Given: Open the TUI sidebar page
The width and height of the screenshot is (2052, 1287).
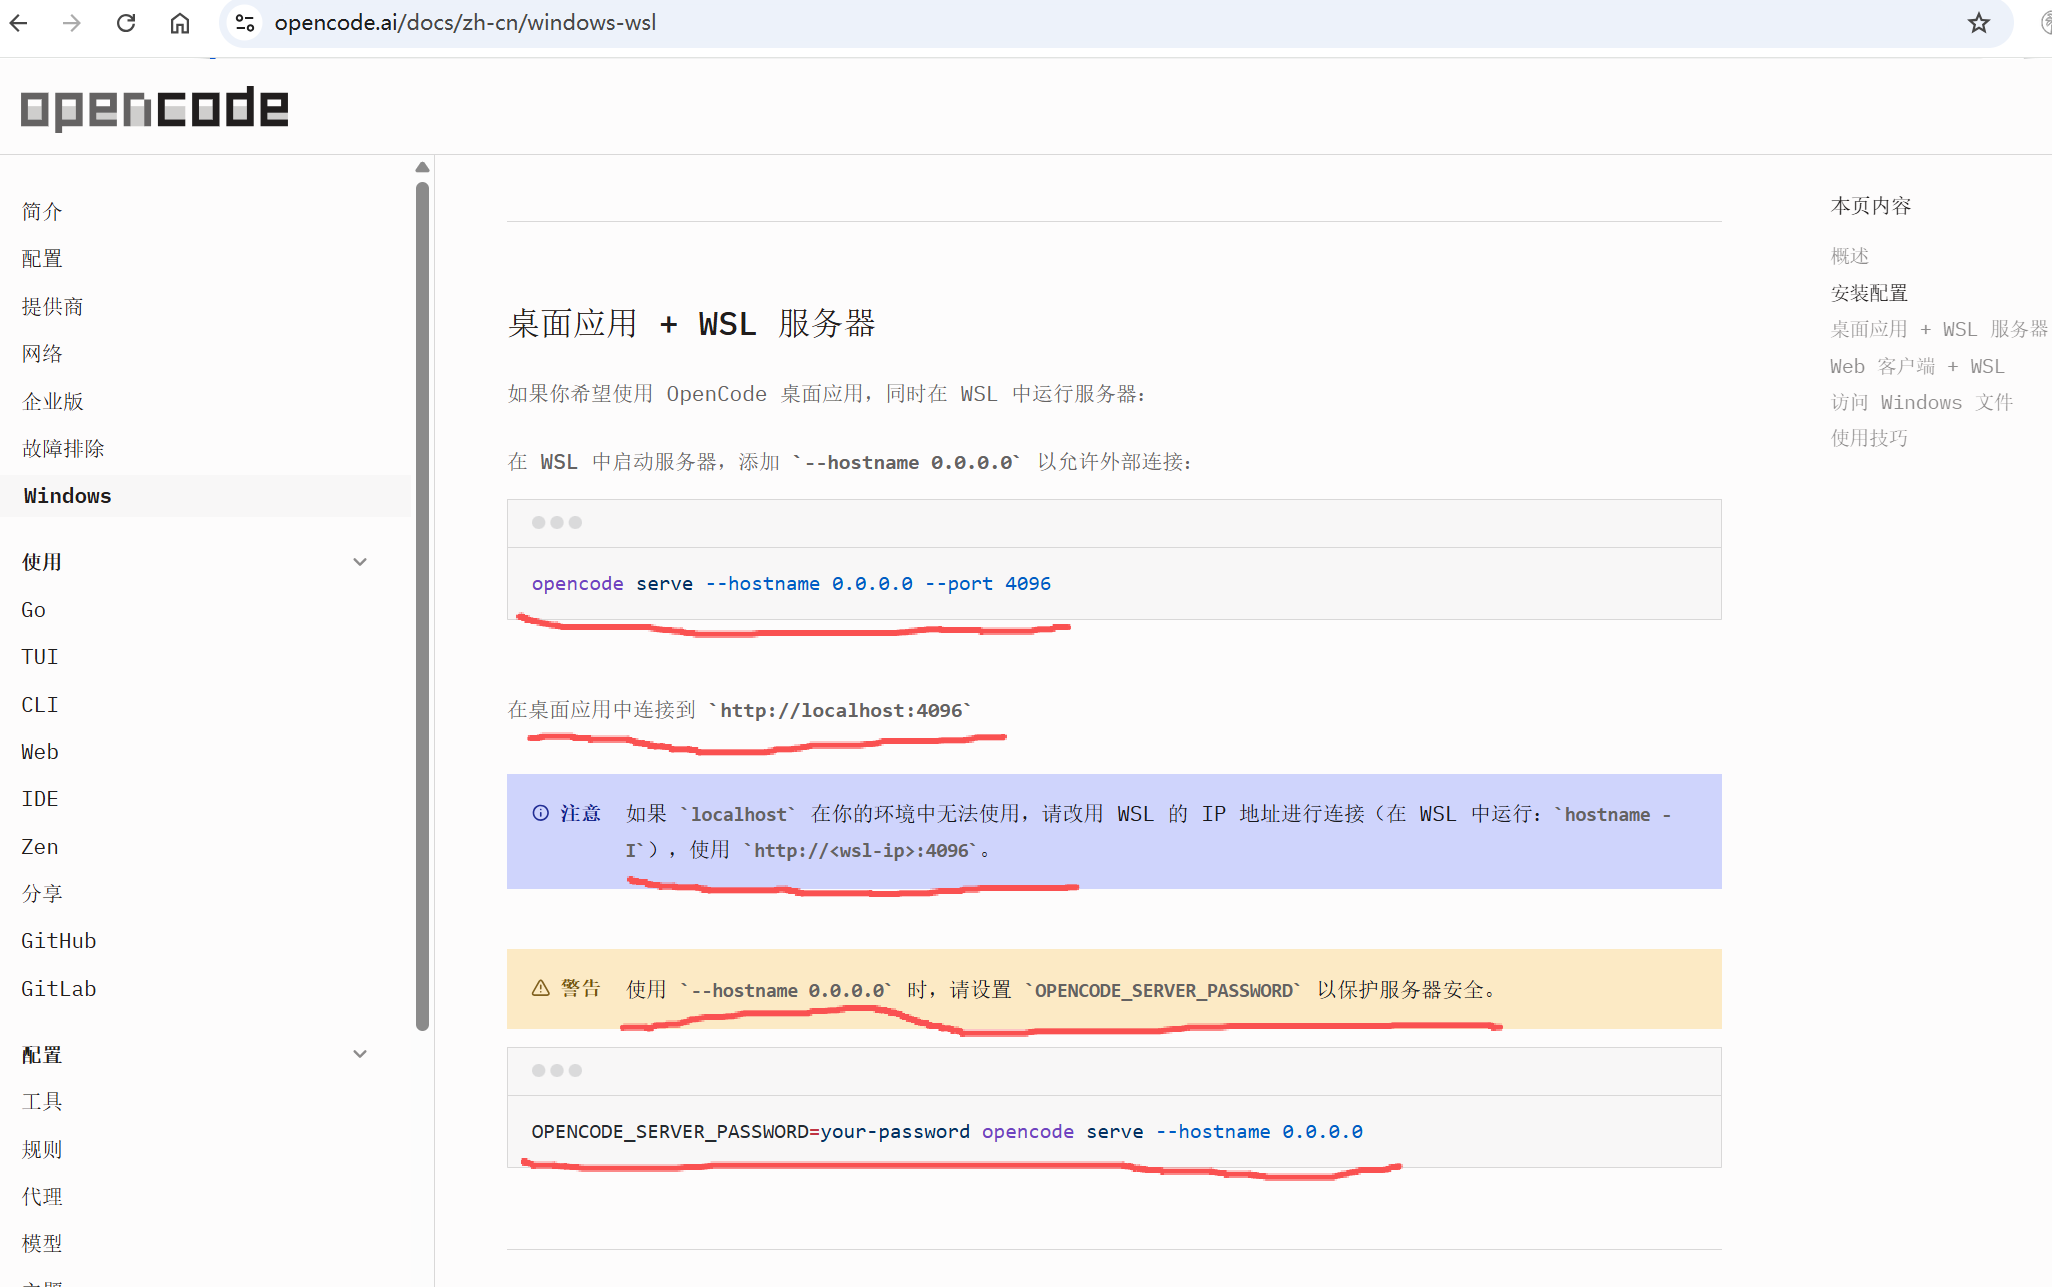Looking at the screenshot, I should 39,657.
